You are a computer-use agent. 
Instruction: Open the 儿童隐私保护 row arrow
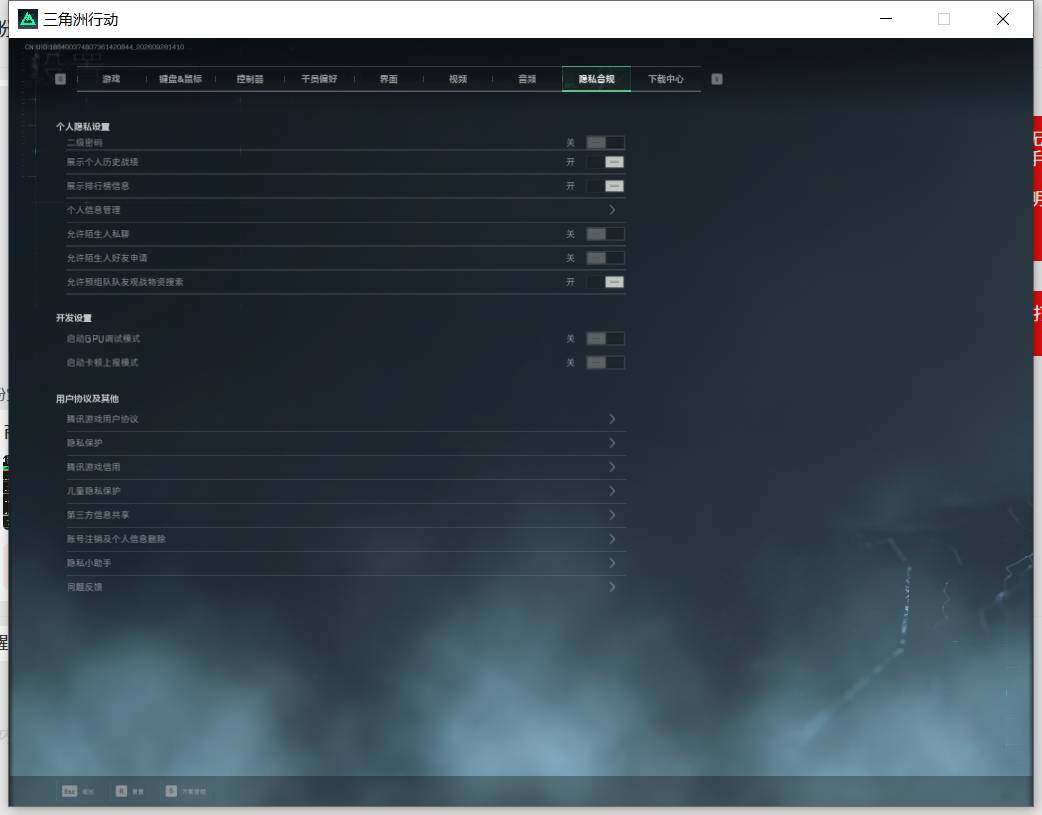tap(612, 491)
